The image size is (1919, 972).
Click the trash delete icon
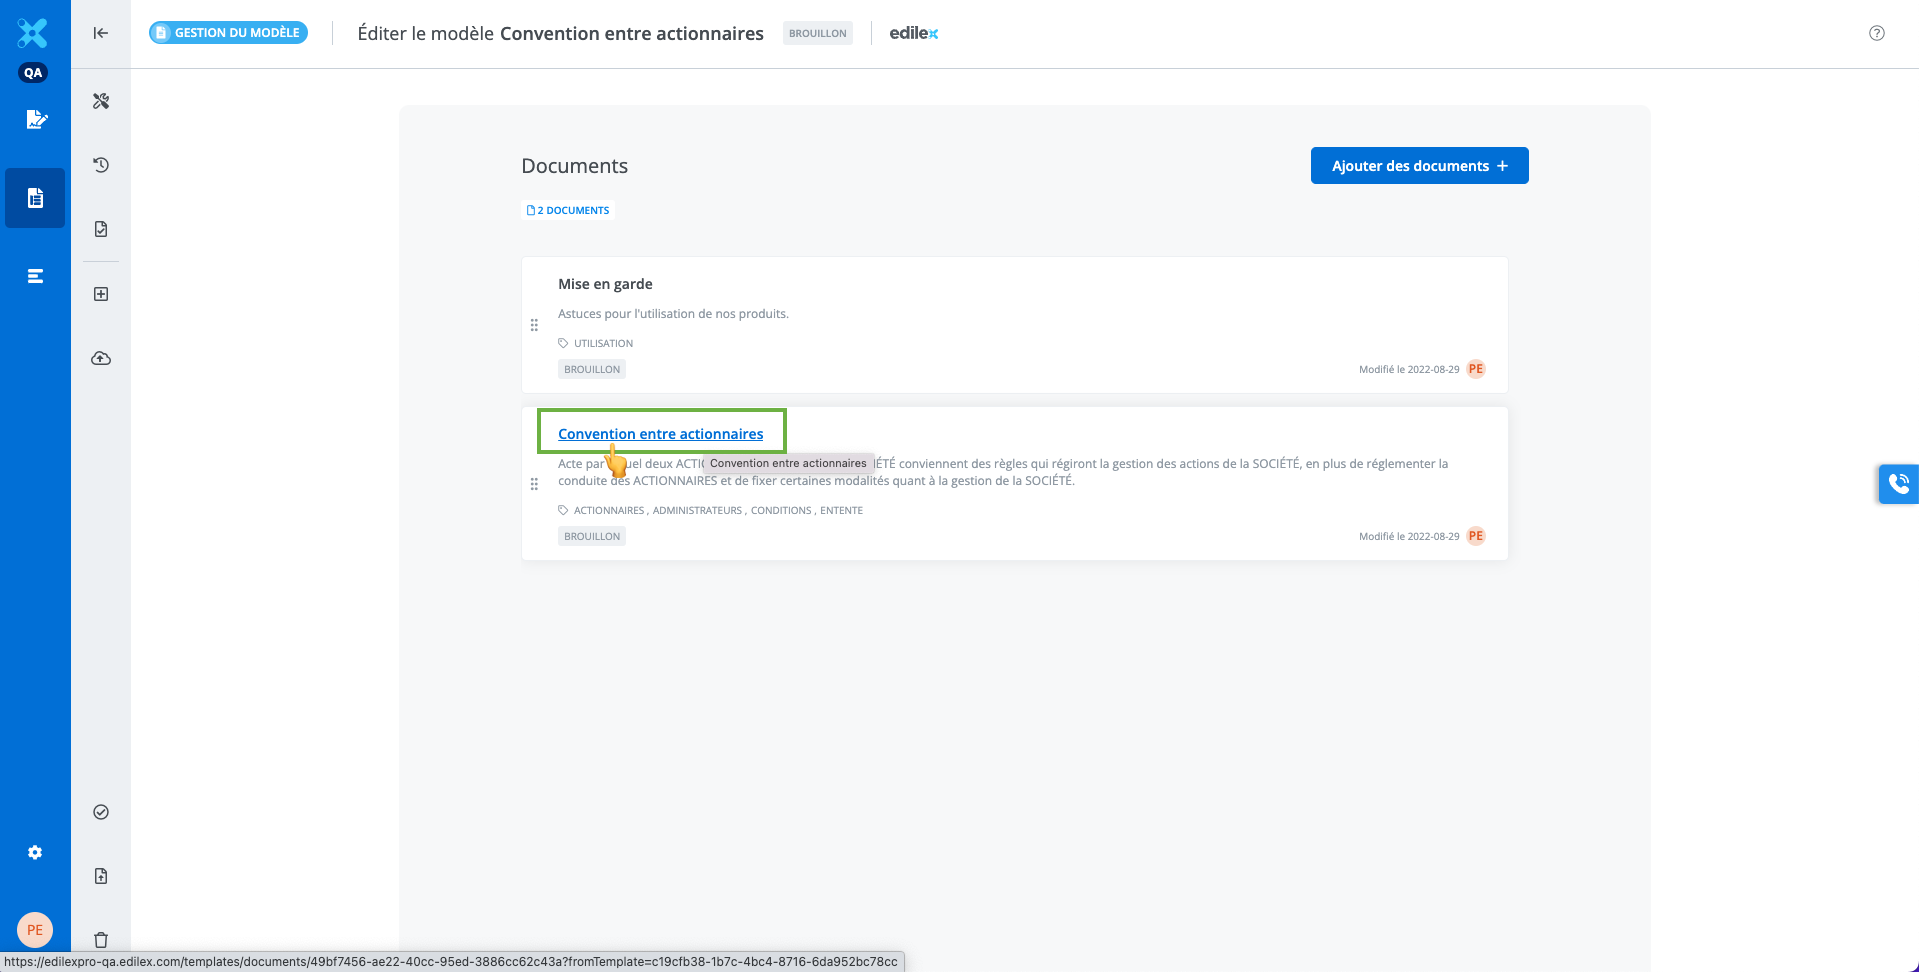pos(101,940)
